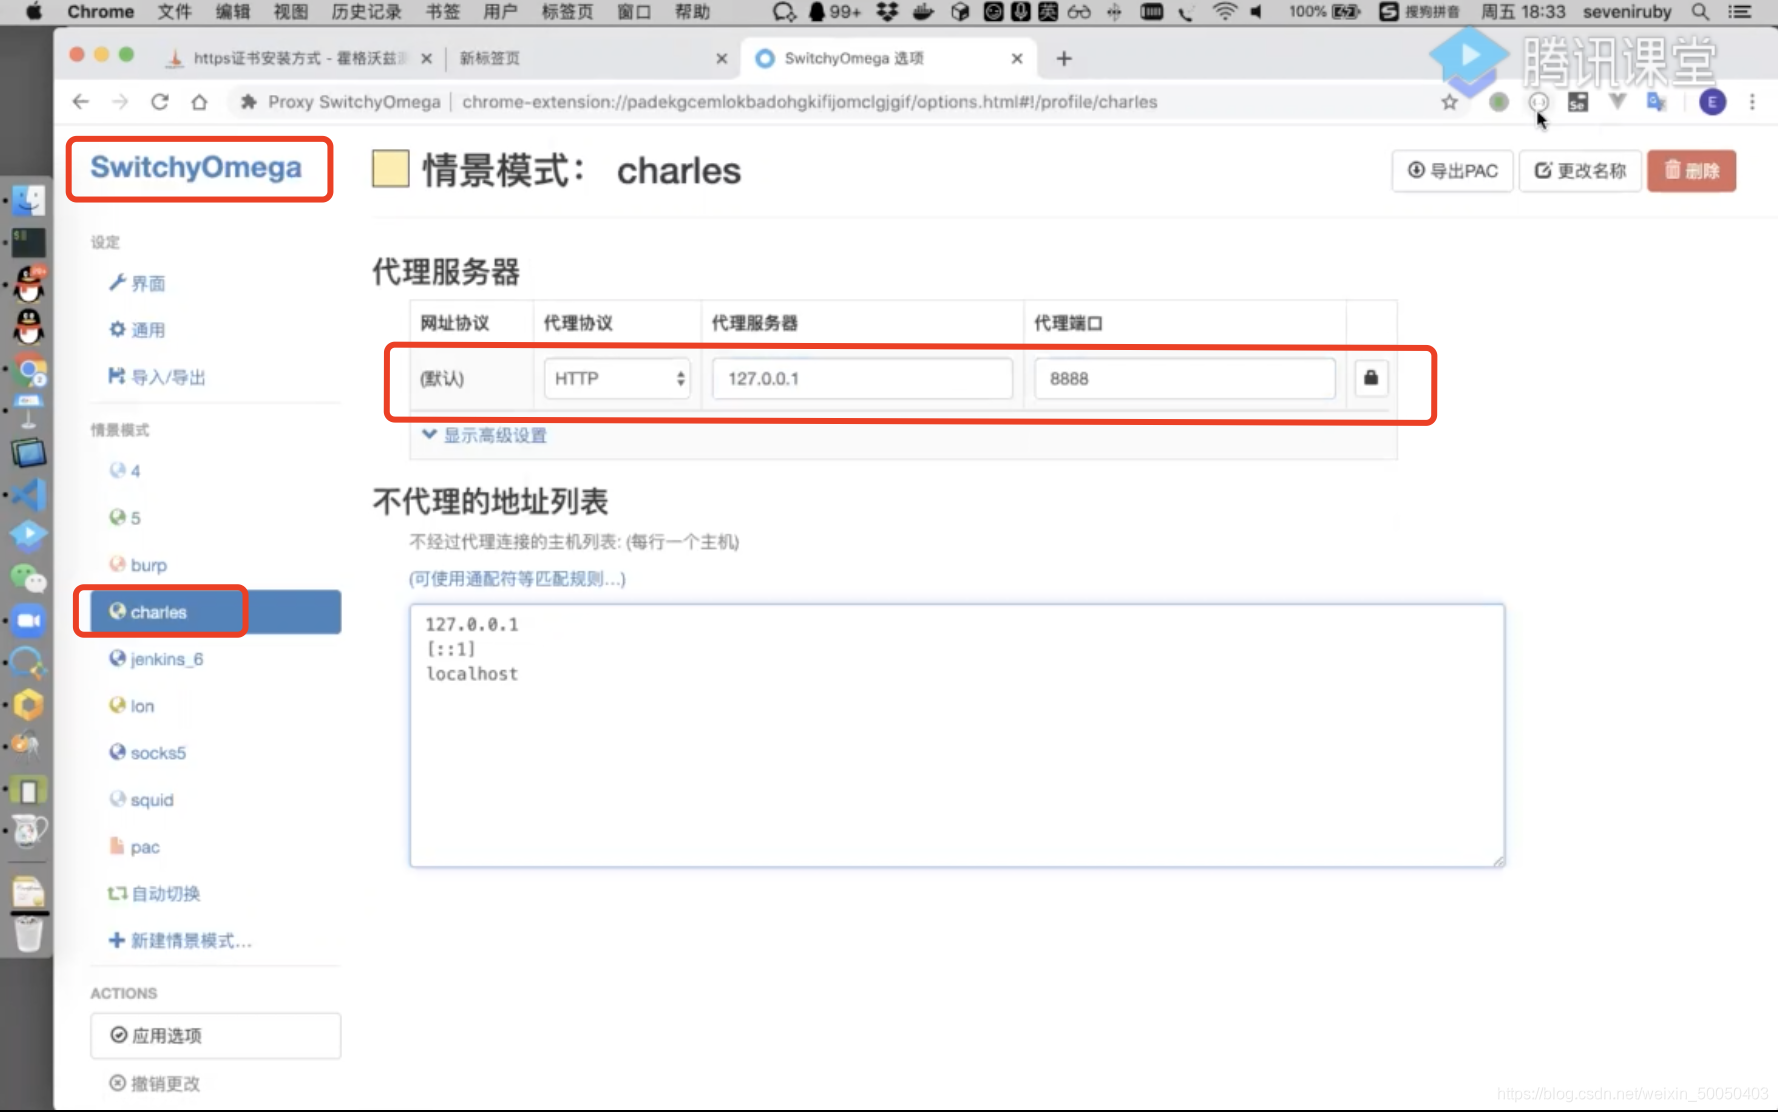Click the SwitchyOmega logo link
This screenshot has width=1778, height=1112.
196,167
